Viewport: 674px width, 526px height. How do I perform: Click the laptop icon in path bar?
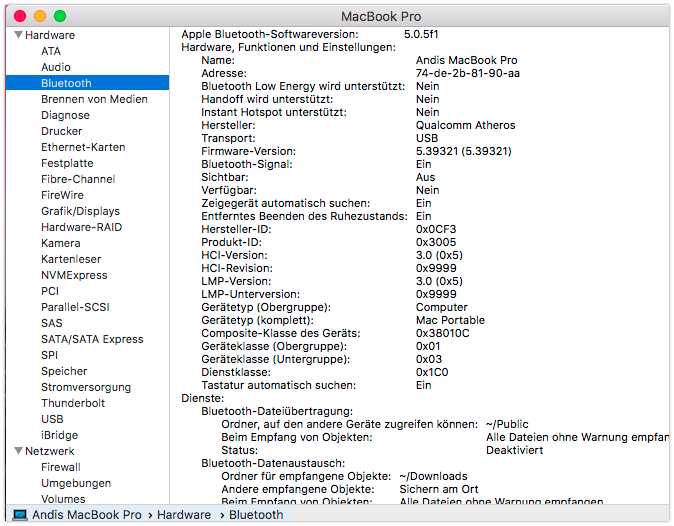tap(20, 514)
